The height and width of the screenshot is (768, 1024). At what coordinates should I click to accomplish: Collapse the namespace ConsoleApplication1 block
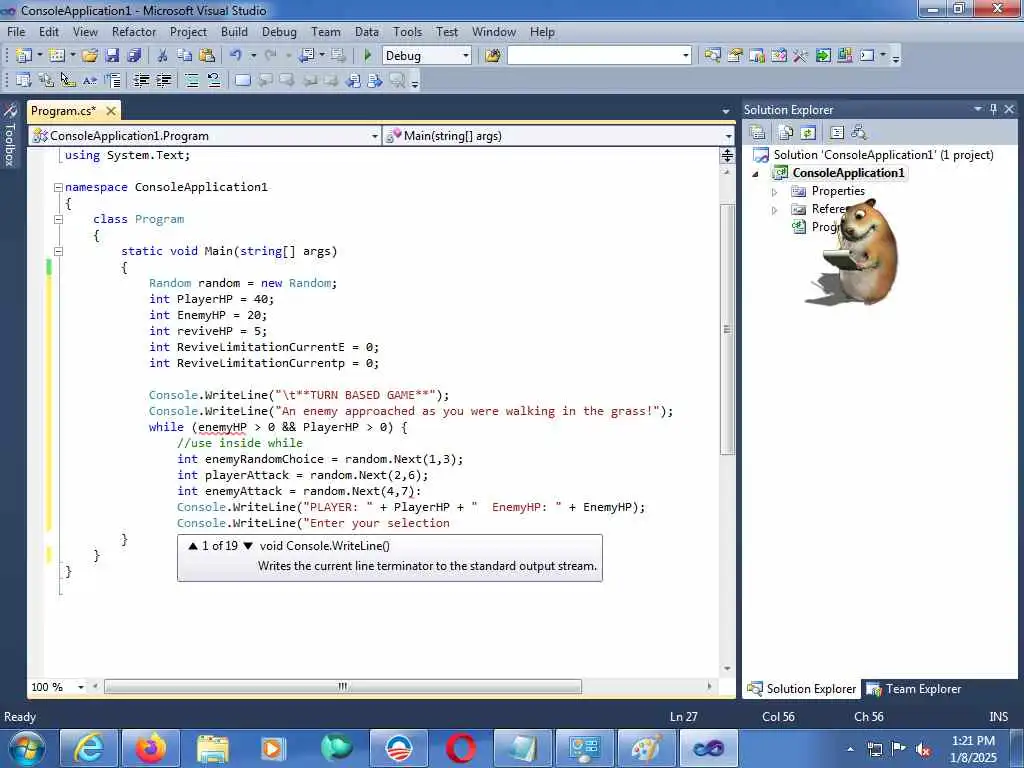pyautogui.click(x=58, y=187)
